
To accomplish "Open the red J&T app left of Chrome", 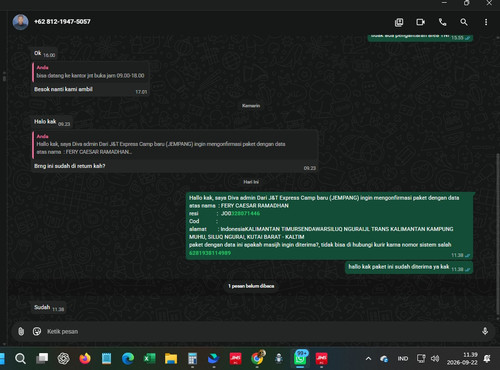I will click(235, 359).
